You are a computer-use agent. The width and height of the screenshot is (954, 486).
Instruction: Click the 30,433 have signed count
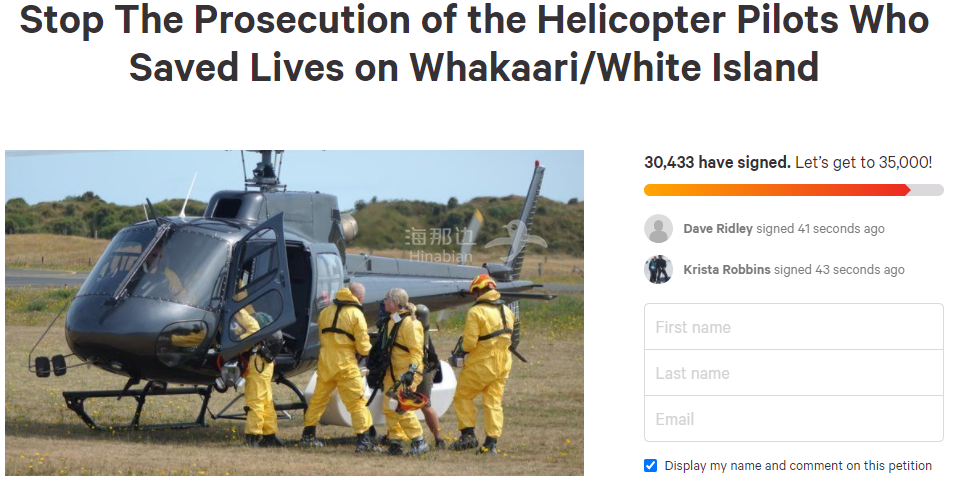tap(717, 162)
